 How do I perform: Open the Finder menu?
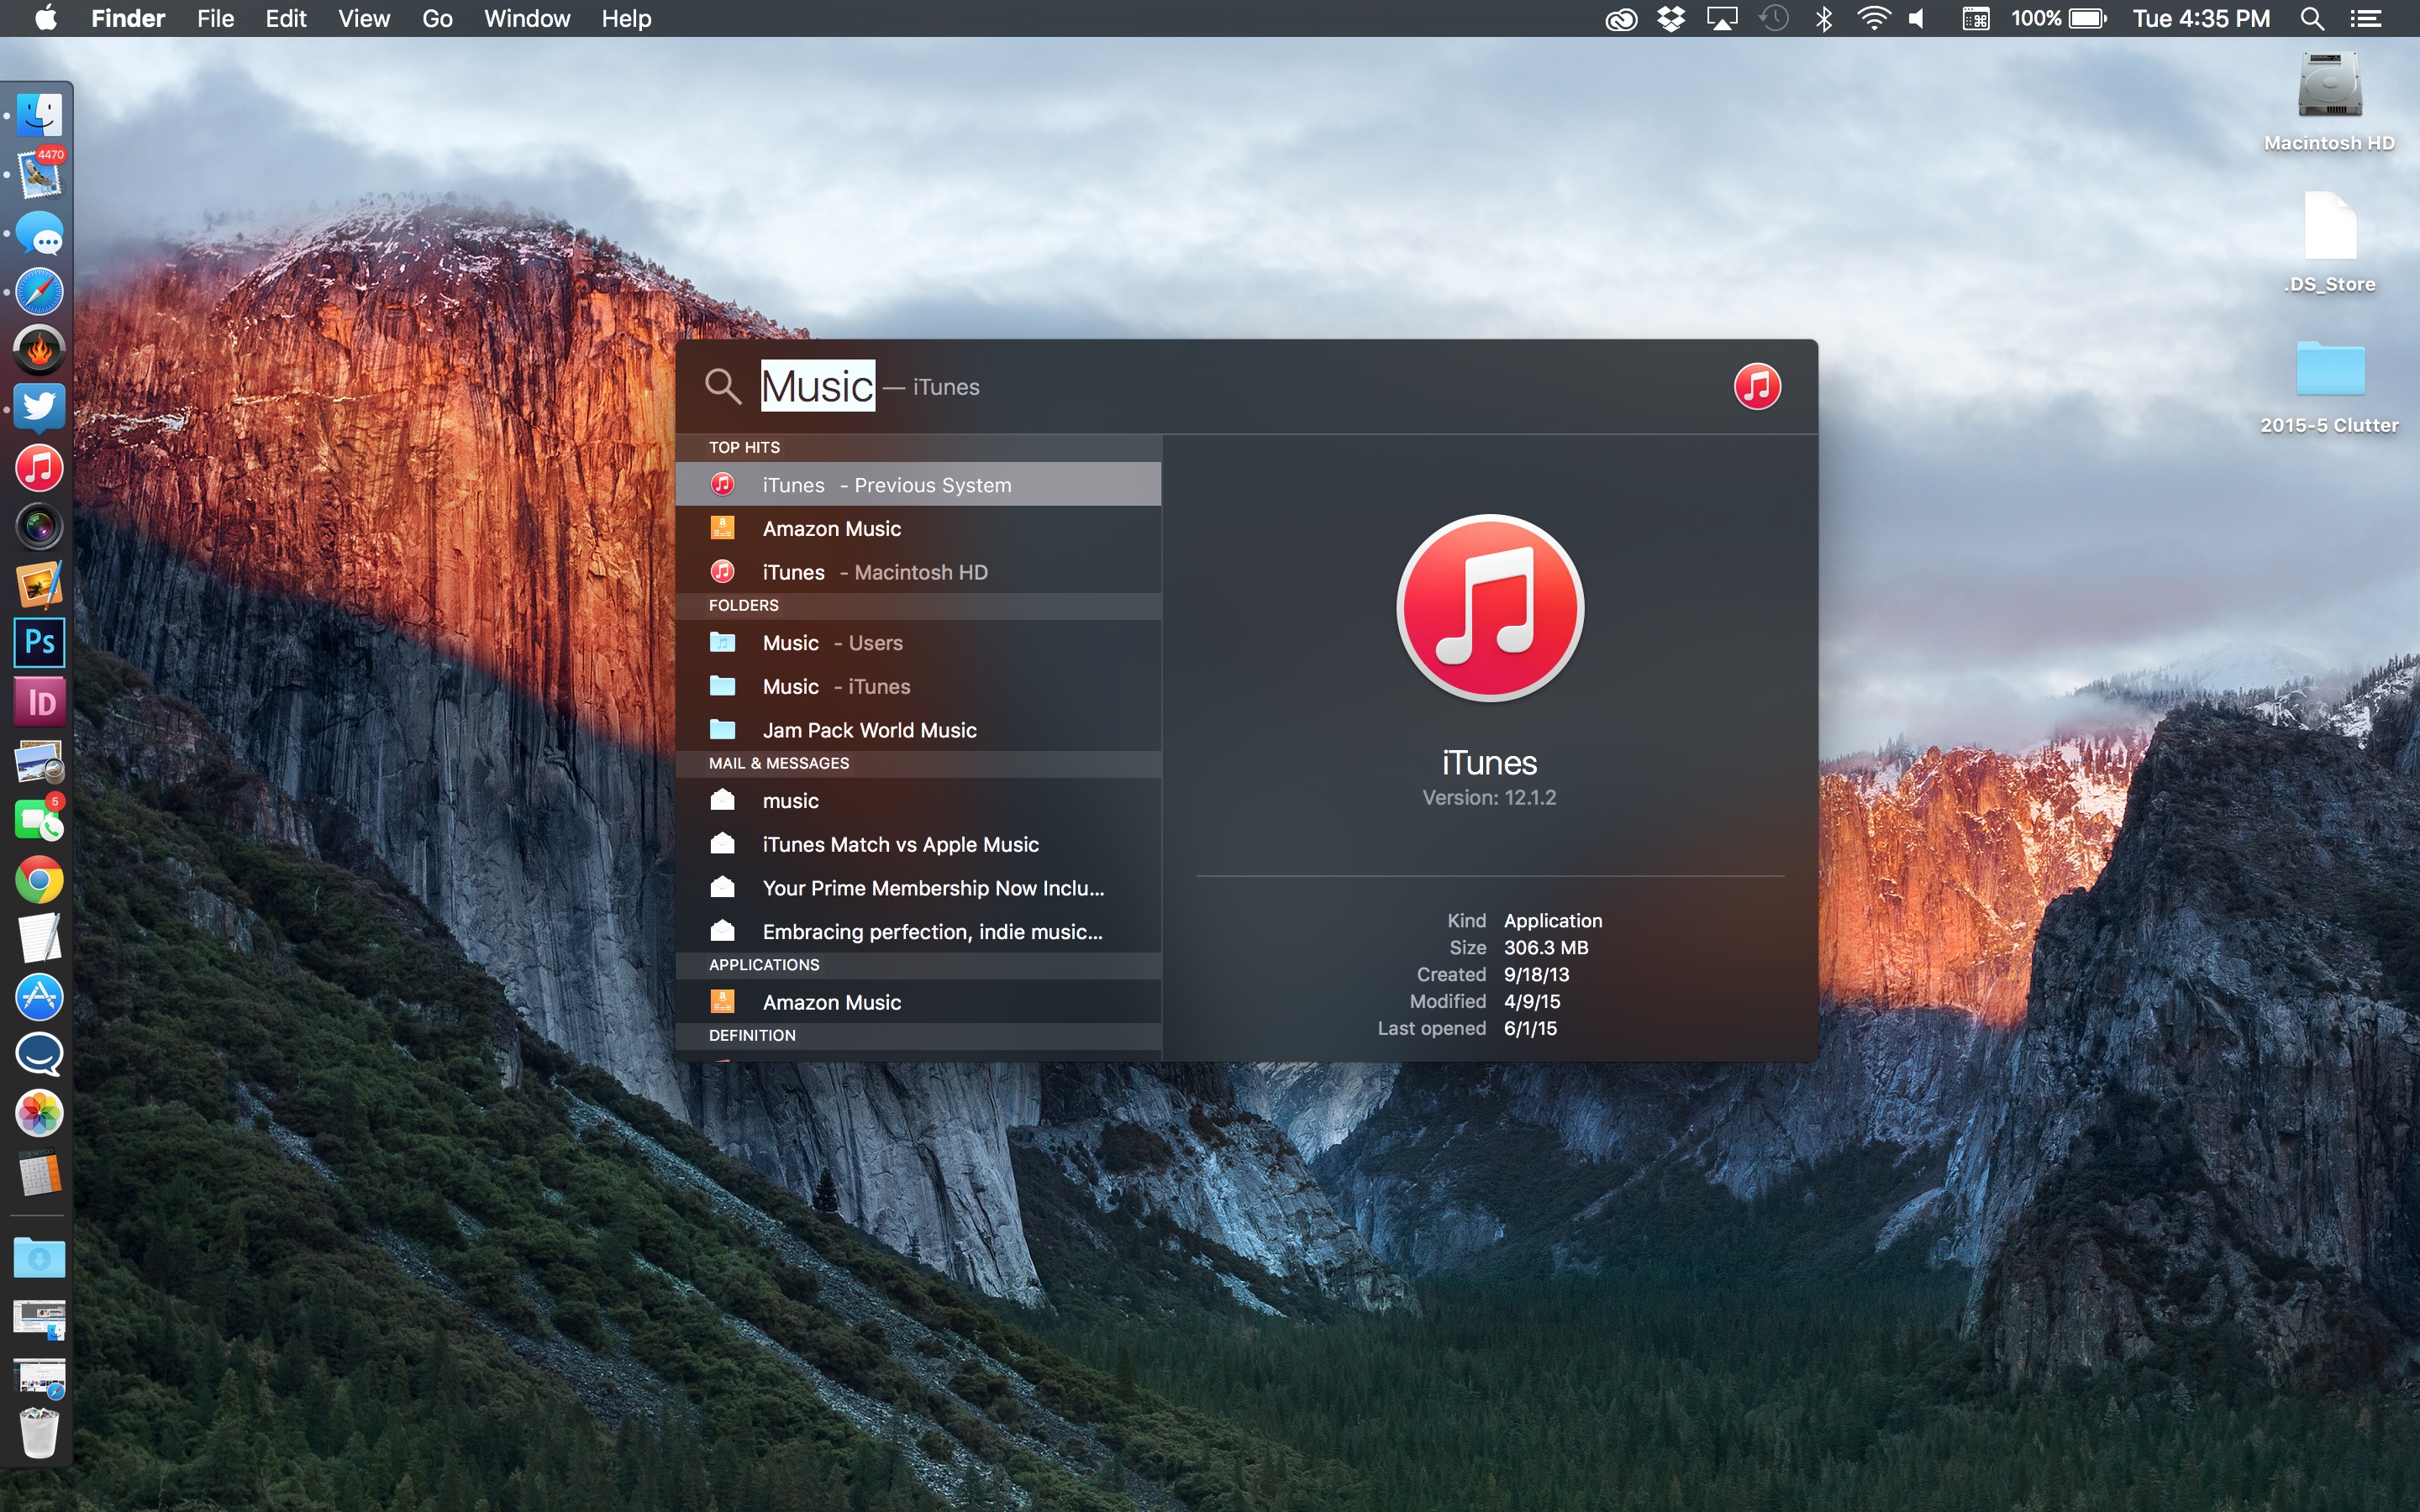[x=128, y=19]
